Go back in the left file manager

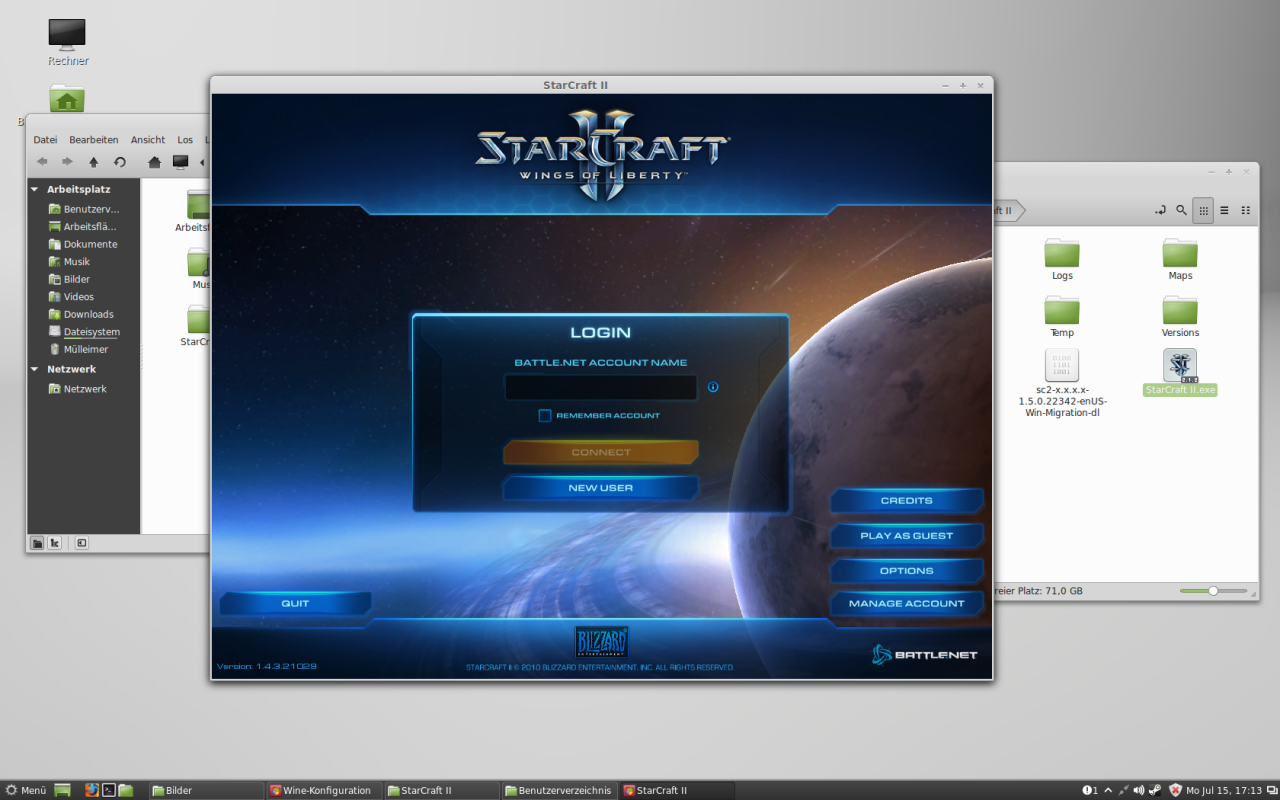[x=42, y=162]
